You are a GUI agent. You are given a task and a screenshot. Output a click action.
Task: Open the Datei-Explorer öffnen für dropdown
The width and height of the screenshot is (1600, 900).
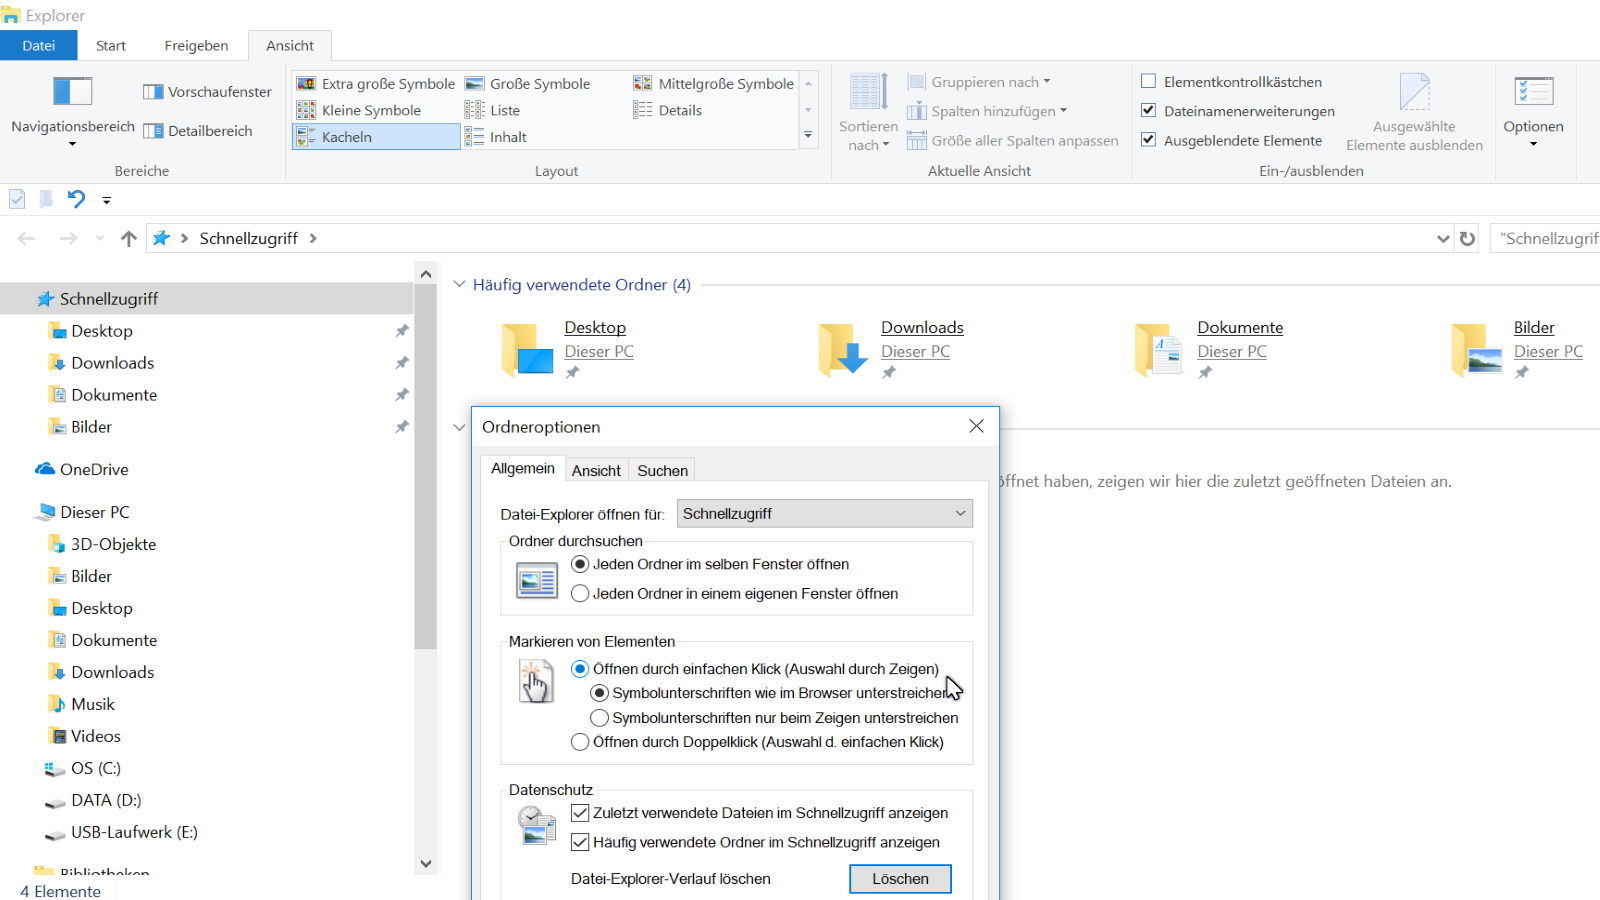[823, 513]
